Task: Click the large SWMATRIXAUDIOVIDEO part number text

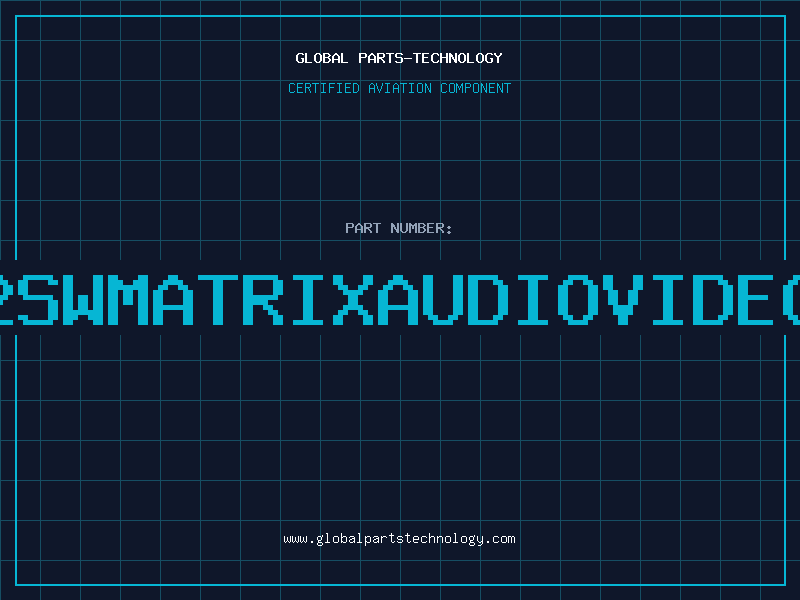Action: tap(400, 299)
